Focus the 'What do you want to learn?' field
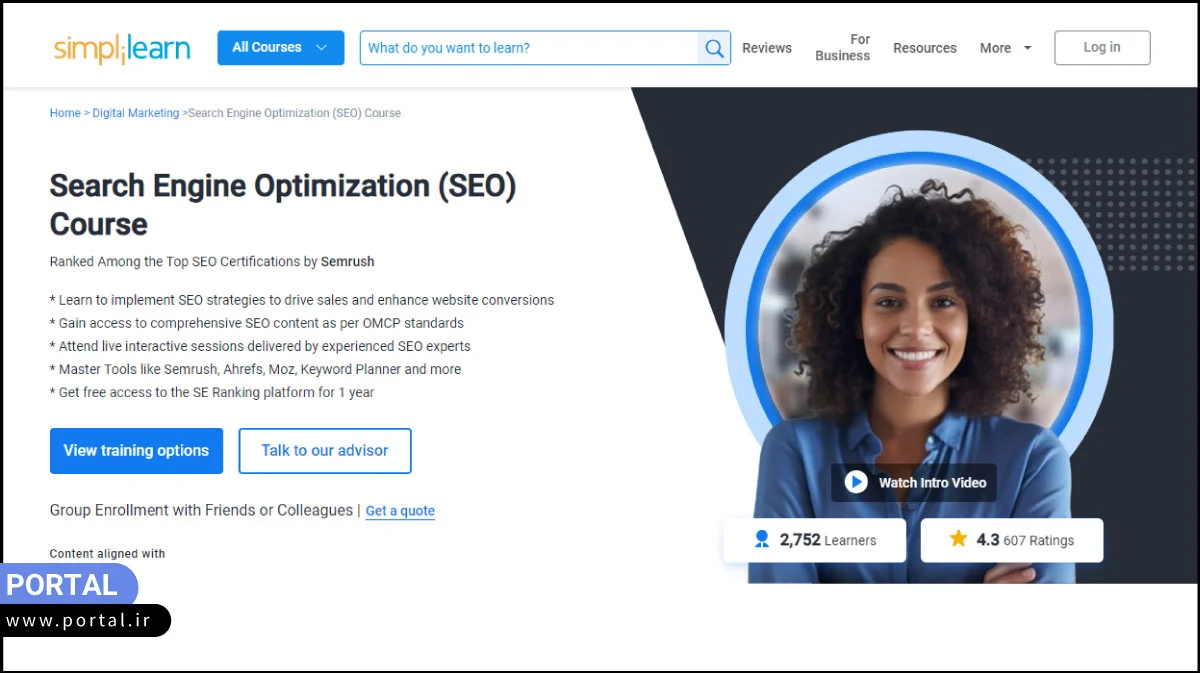 tap(529, 48)
